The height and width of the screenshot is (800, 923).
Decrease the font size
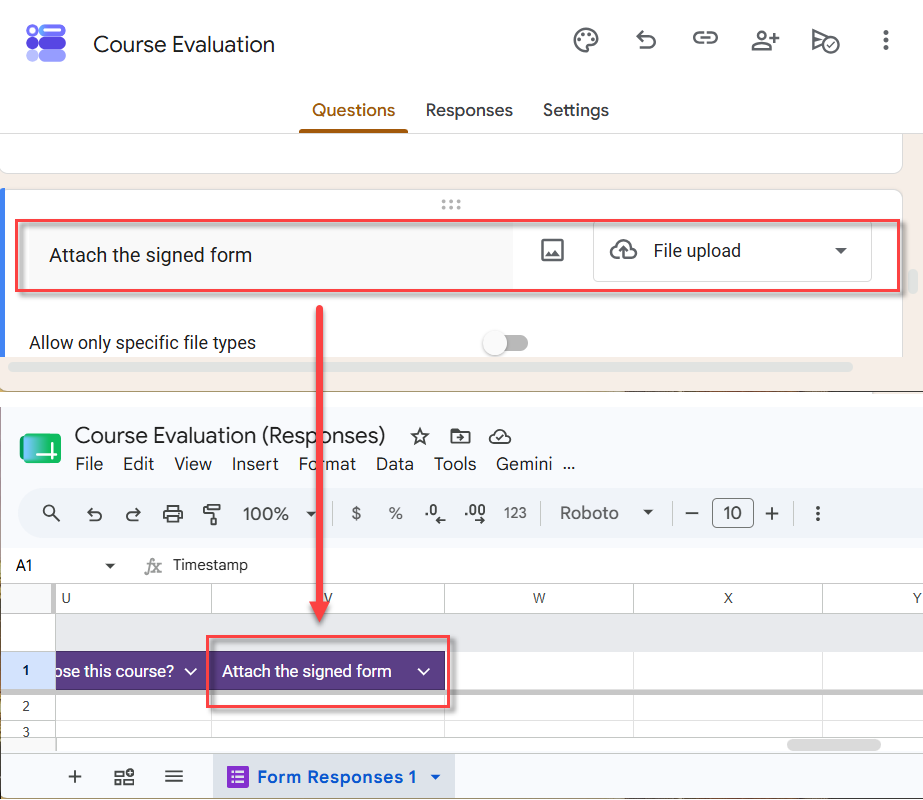coord(692,513)
